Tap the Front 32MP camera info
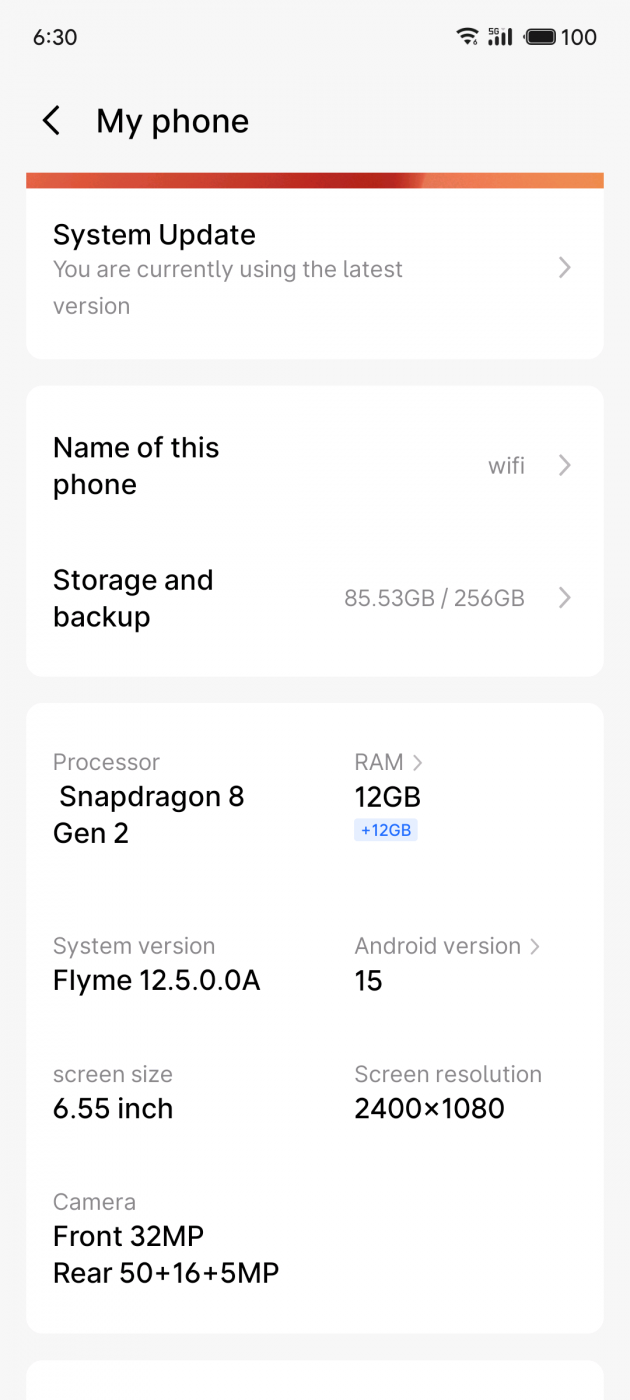This screenshot has width=630, height=1400. tap(128, 1237)
